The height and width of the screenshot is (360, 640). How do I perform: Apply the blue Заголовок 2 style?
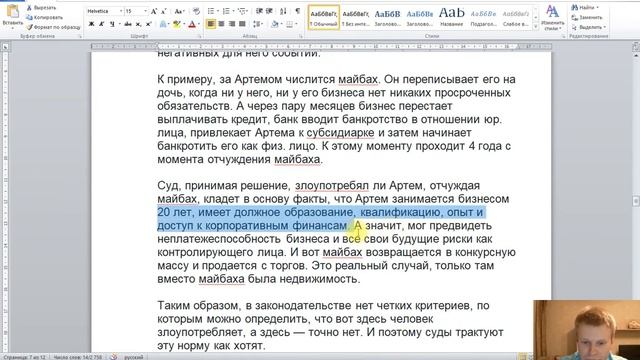tap(419, 18)
